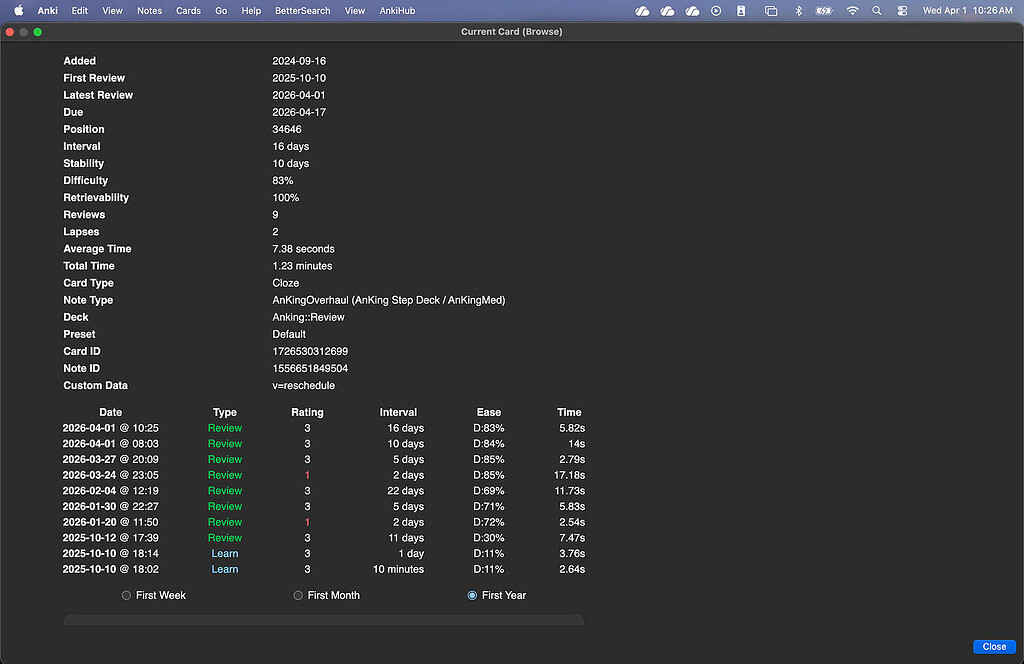This screenshot has height=664, width=1024.
Task: Open the Go menu
Action: 221,10
